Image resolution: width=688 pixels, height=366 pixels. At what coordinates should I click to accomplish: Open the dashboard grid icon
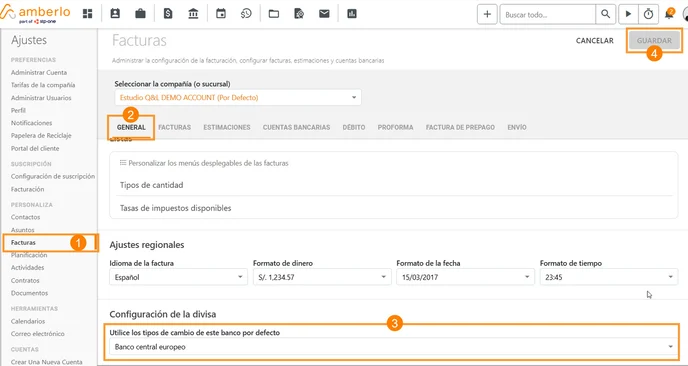coord(88,14)
